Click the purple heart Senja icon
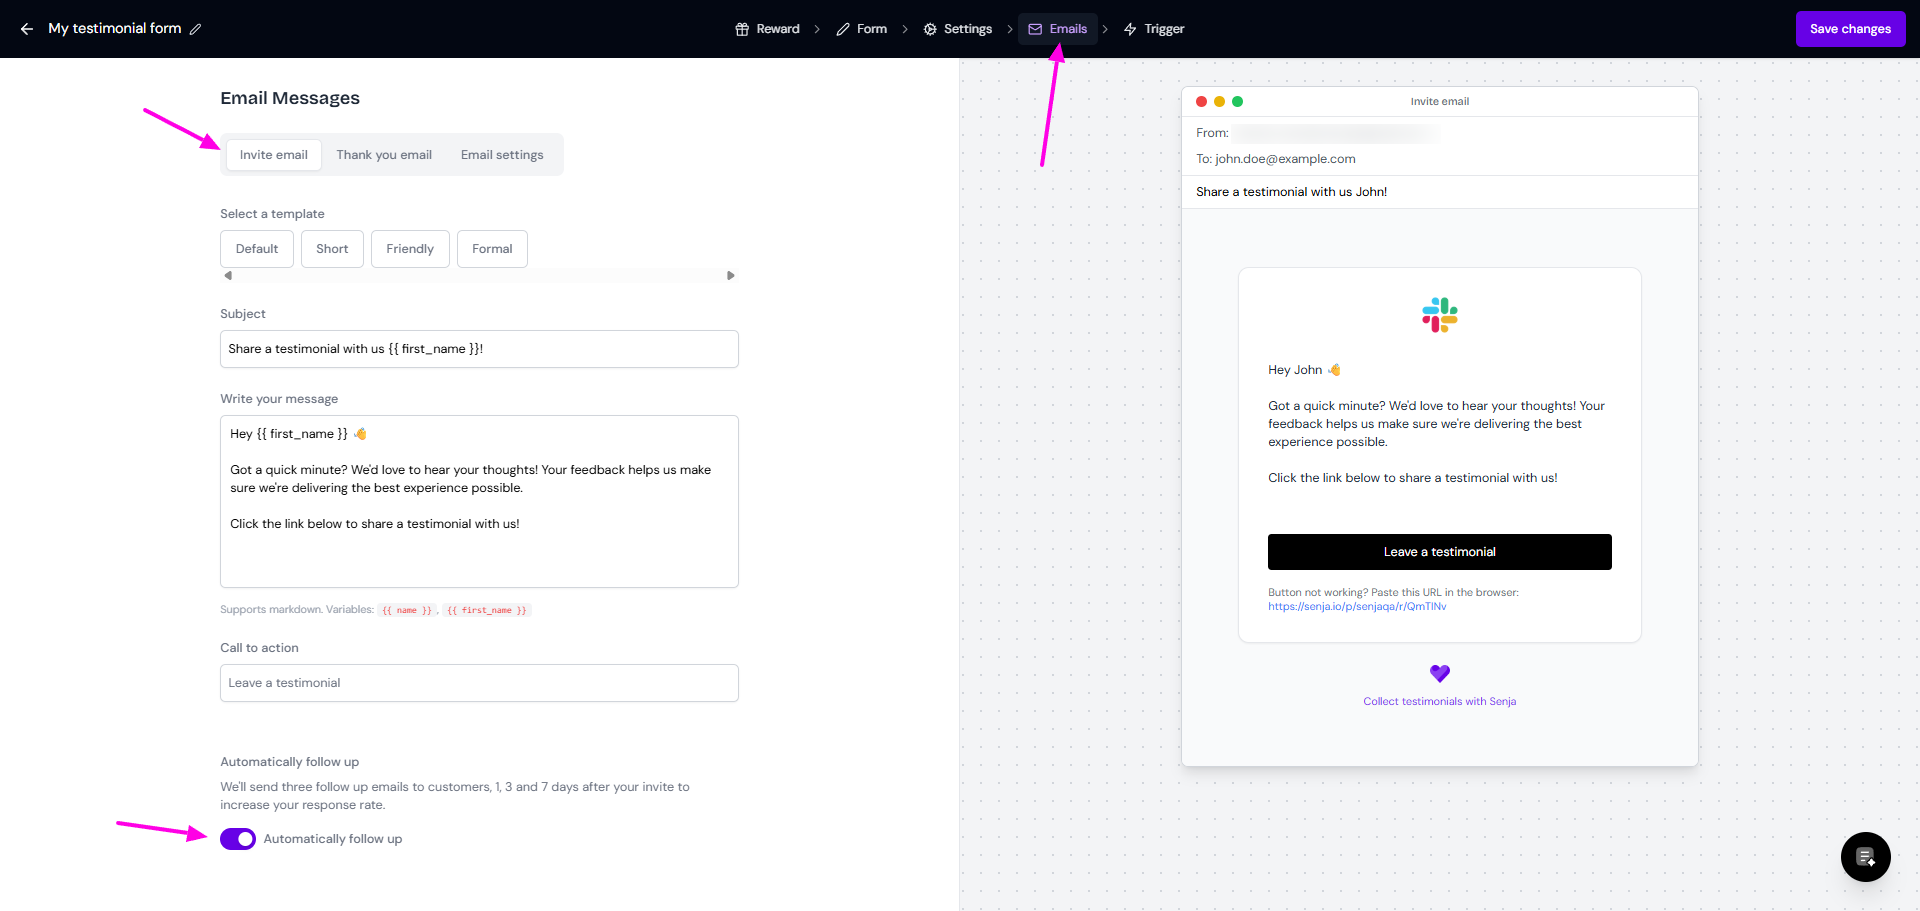Screen dimensions: 1920x911 coord(1439,674)
